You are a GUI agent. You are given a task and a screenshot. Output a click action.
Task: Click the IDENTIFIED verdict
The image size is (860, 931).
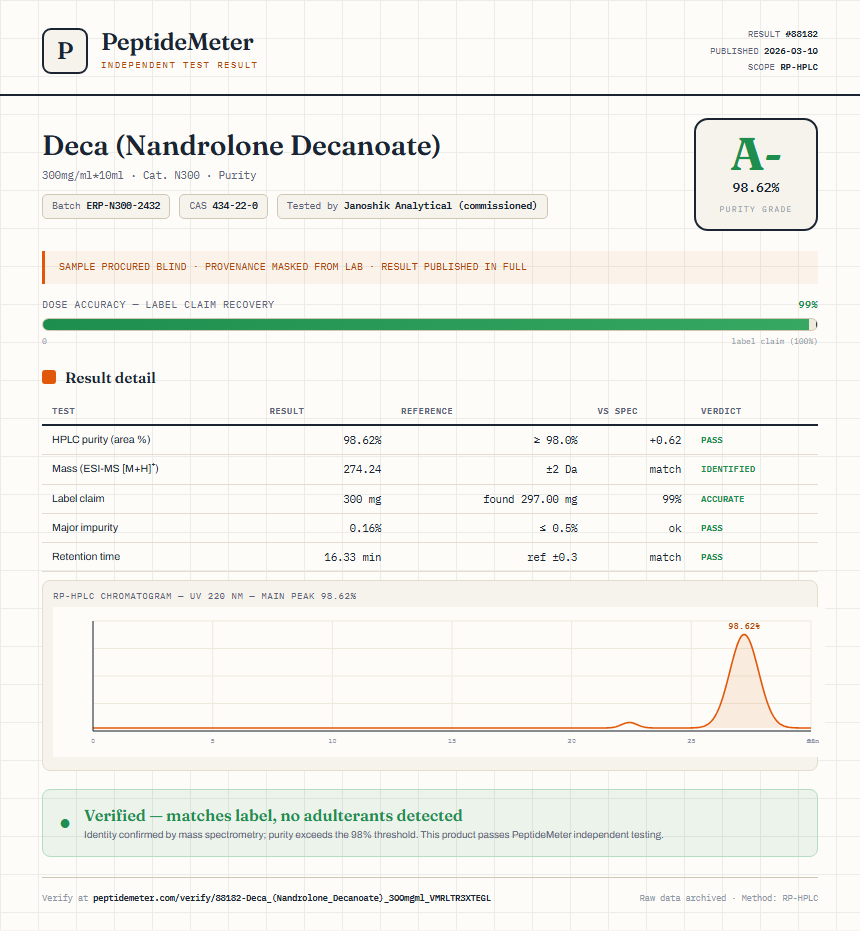pos(728,469)
